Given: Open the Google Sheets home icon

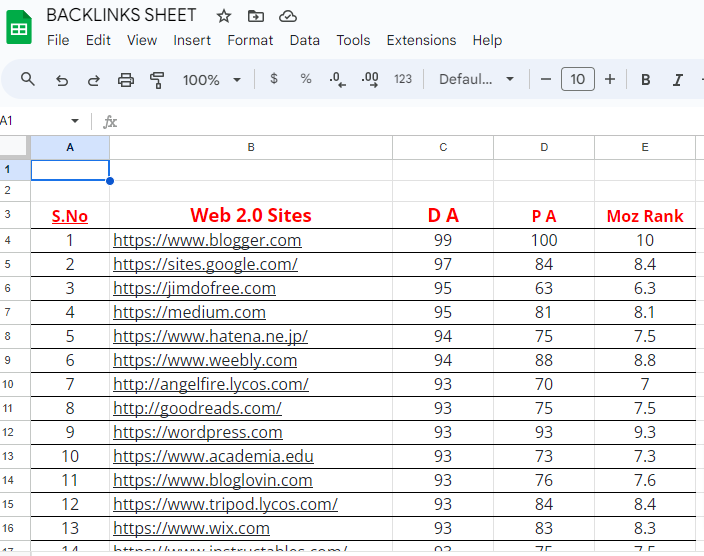Looking at the screenshot, I should coord(19,28).
